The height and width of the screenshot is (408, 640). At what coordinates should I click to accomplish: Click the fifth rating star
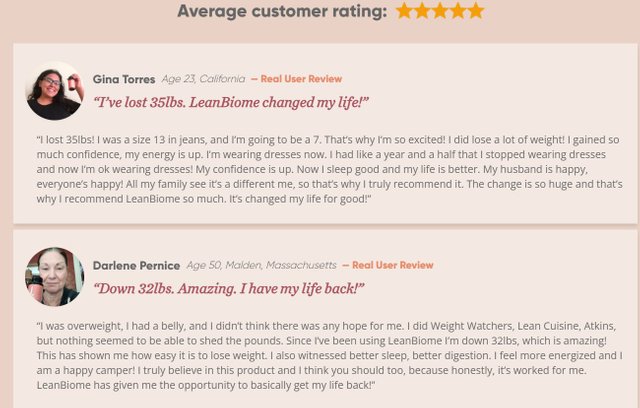(476, 11)
